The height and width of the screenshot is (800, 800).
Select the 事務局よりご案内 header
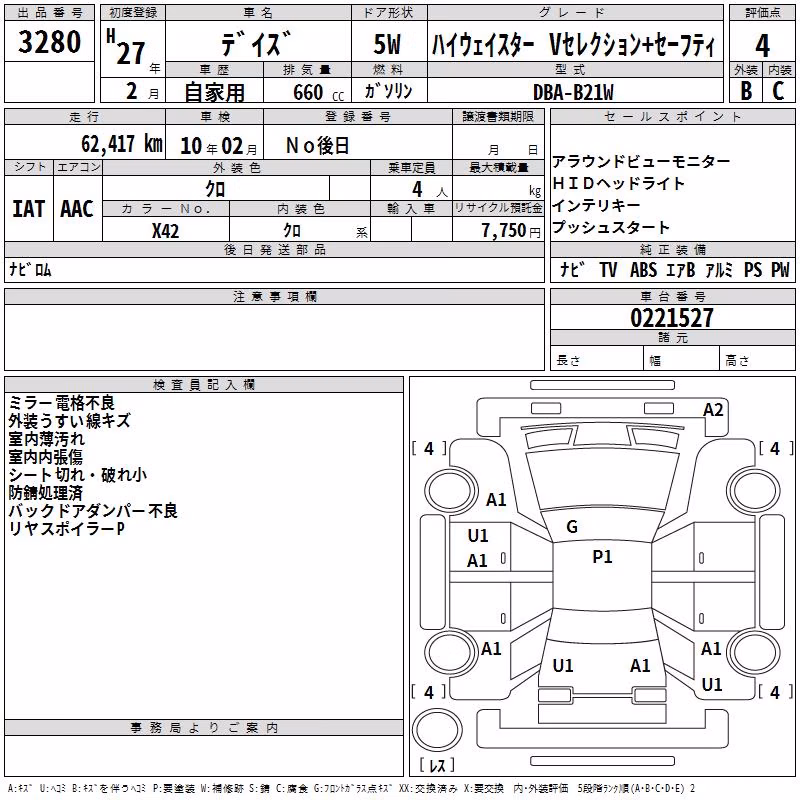[204, 728]
